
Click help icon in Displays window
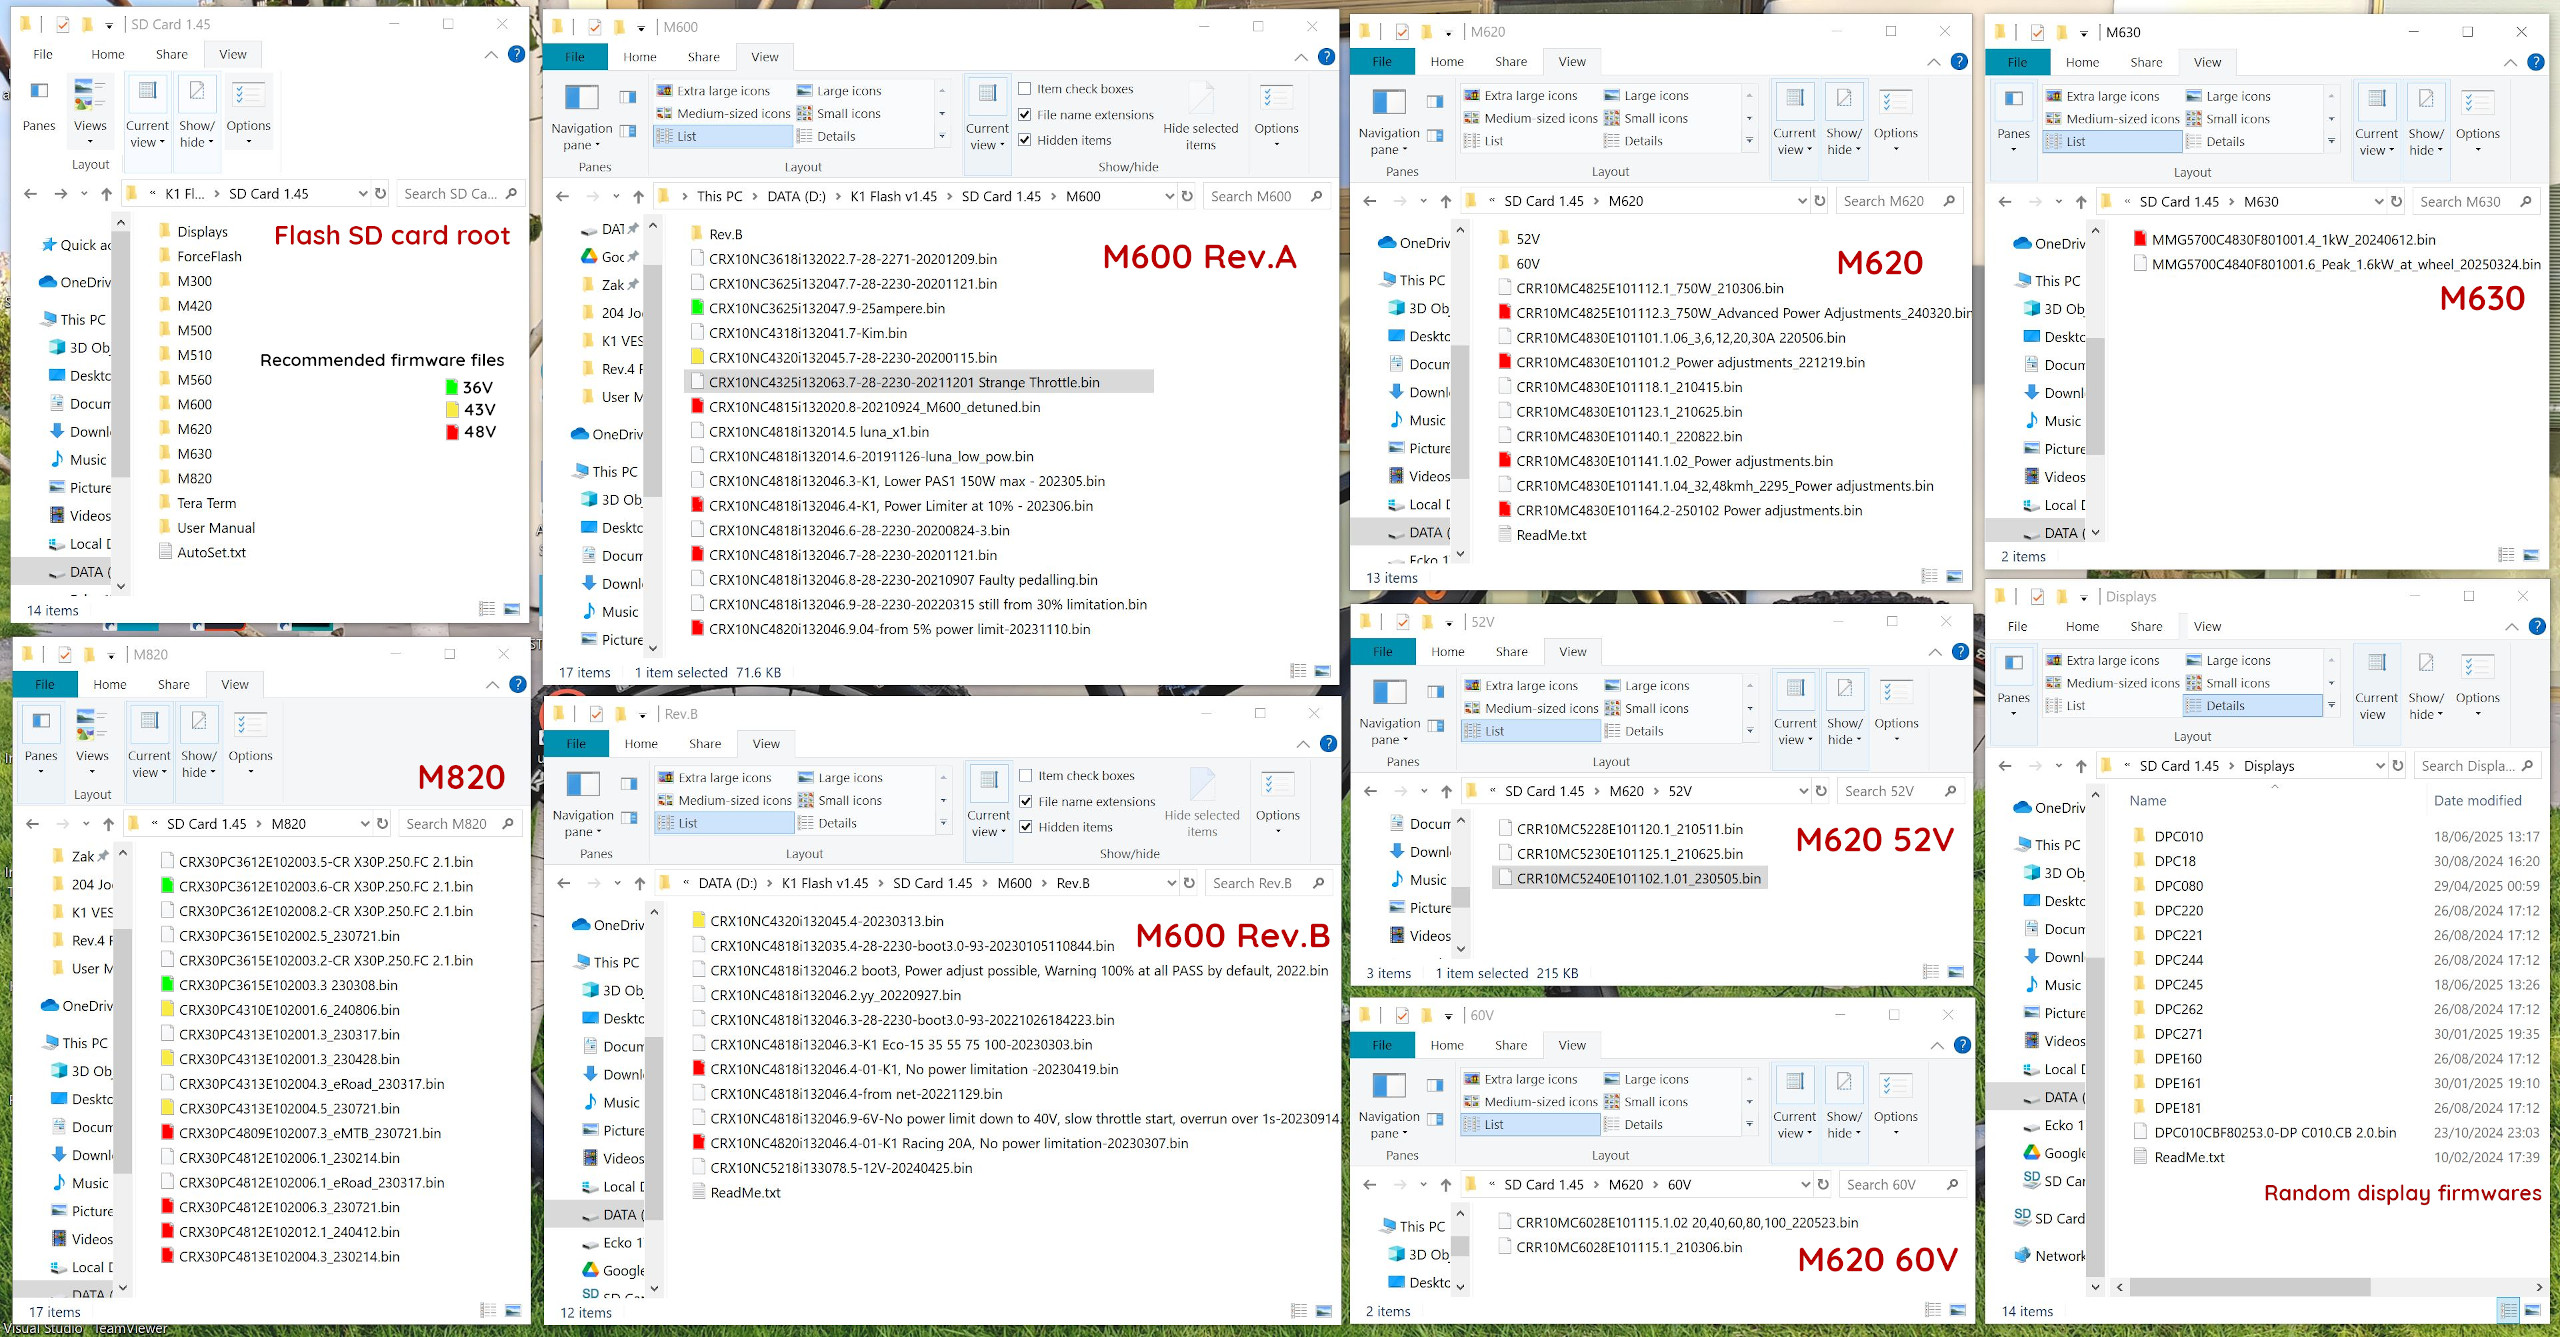pyautogui.click(x=2537, y=627)
